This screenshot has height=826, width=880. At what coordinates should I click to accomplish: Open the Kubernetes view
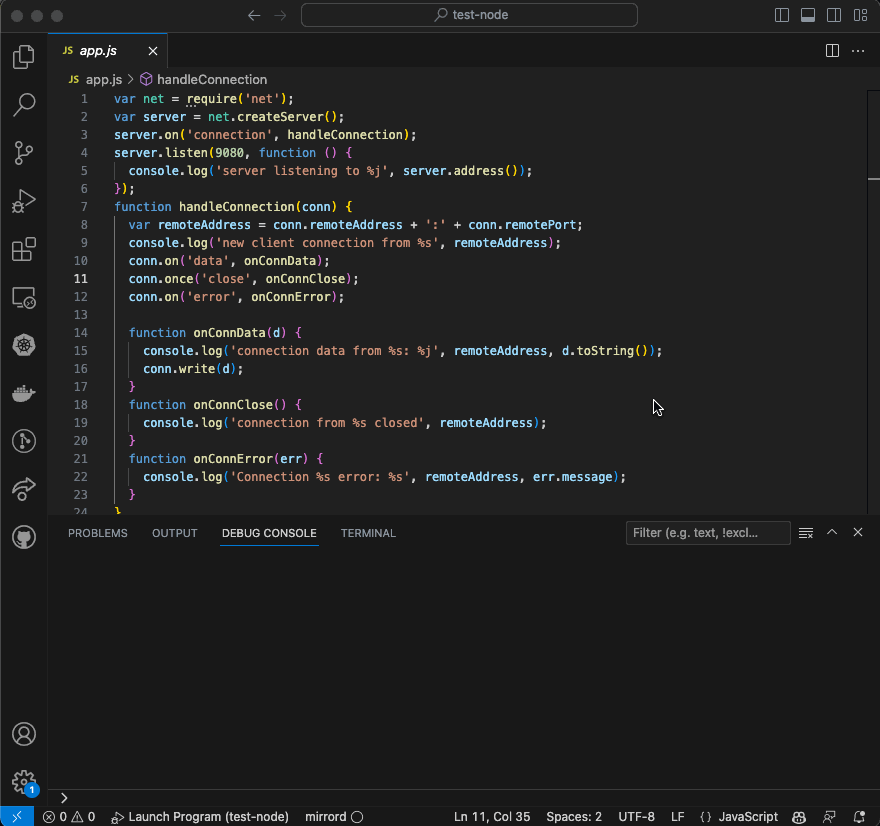tap(23, 345)
